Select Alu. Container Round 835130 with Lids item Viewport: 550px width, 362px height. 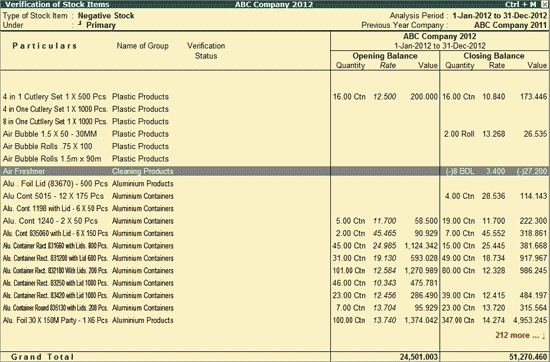(x=55, y=308)
